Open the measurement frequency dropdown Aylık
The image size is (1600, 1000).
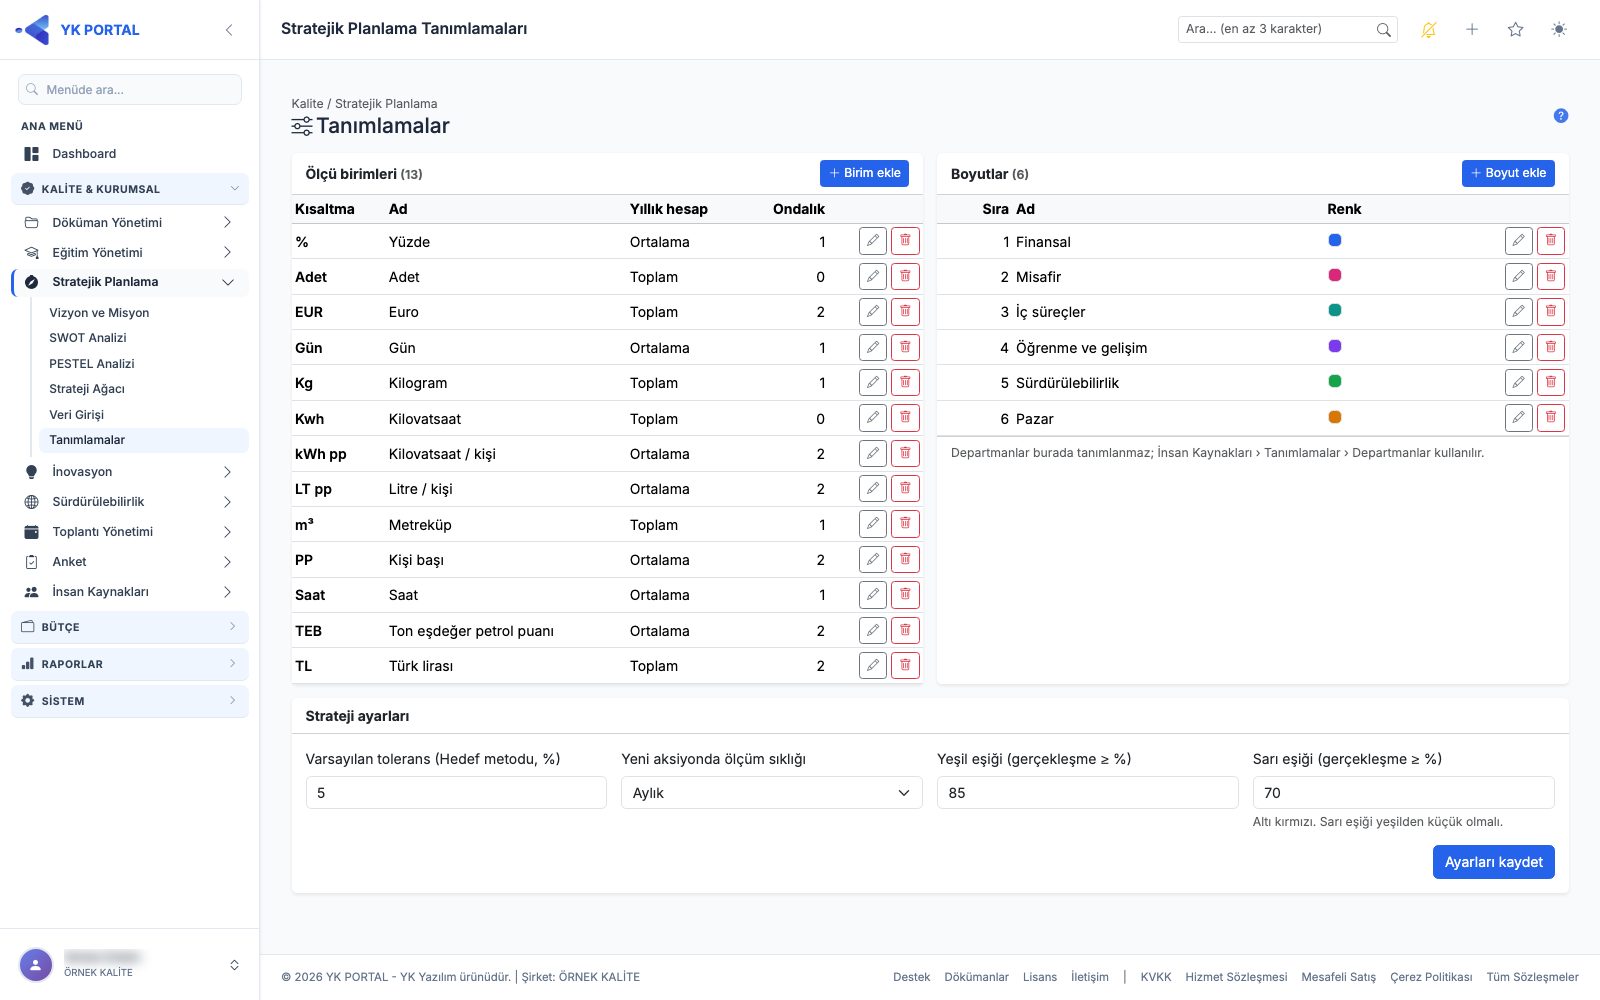point(771,793)
